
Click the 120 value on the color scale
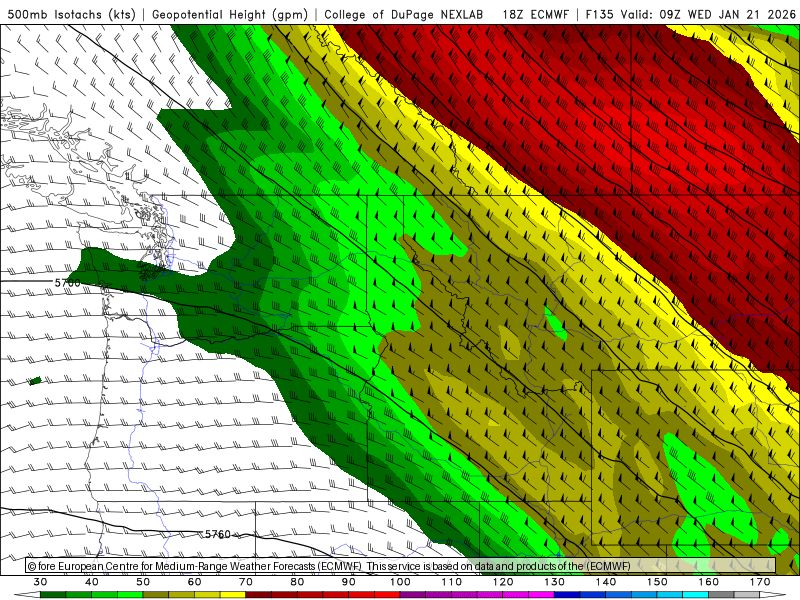tap(503, 582)
